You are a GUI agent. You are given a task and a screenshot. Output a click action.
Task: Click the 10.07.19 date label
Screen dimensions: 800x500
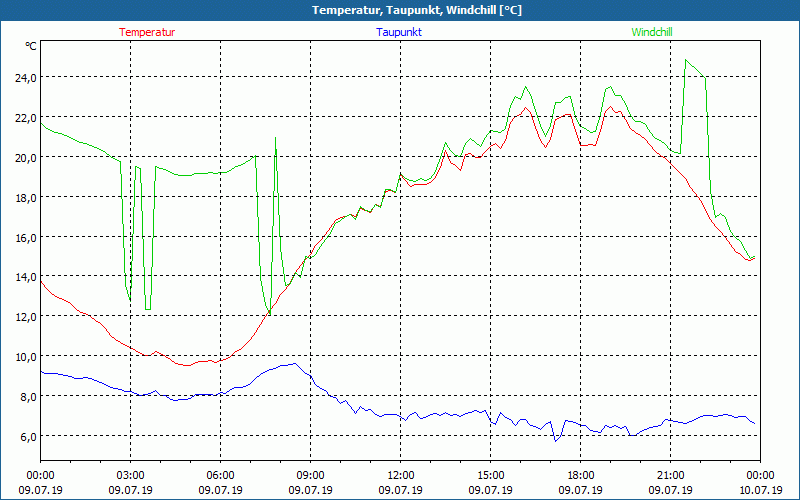click(x=761, y=490)
